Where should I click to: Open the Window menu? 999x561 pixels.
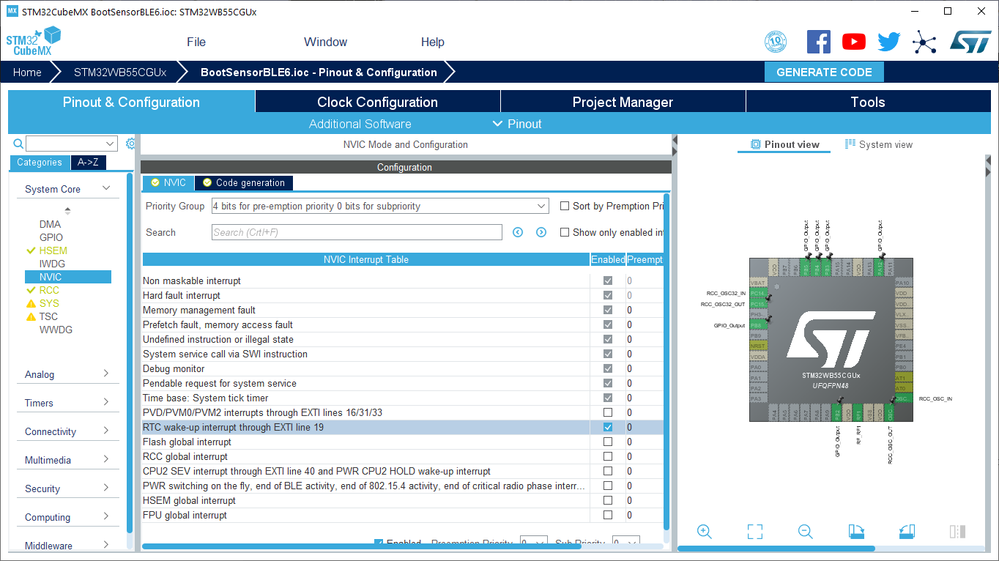pos(326,42)
